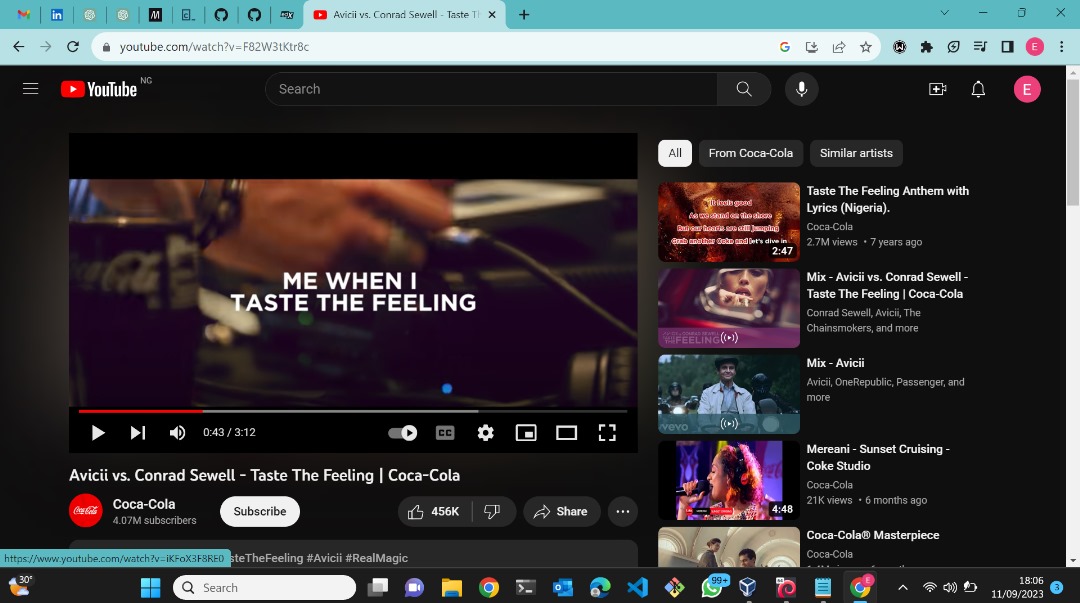Screen dimensions: 1080x603
Task: Open video settings gear
Action: pyautogui.click(x=486, y=433)
